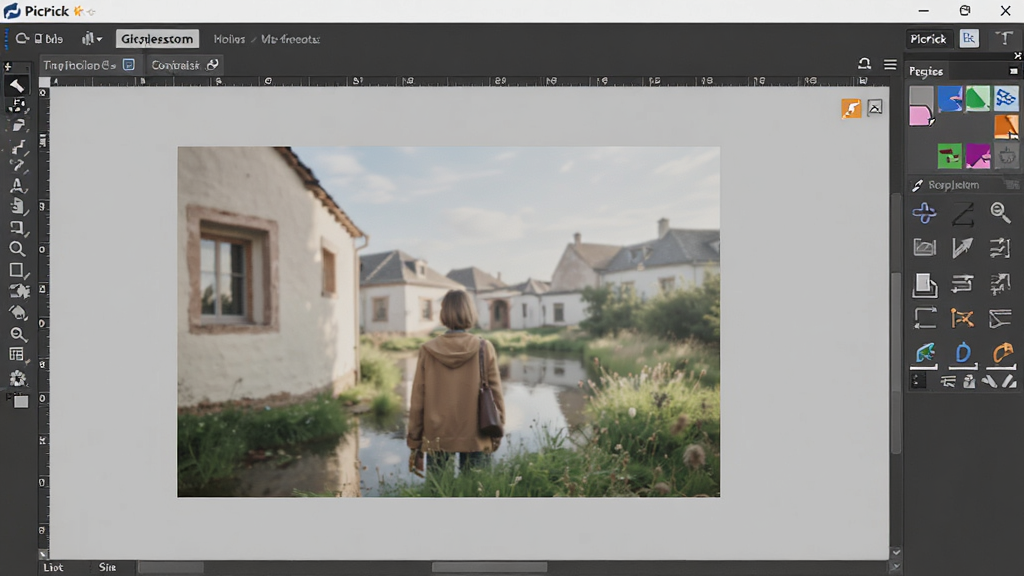
Task: Select the hammer-shaped tool in left toolbar
Action: (x=17, y=85)
